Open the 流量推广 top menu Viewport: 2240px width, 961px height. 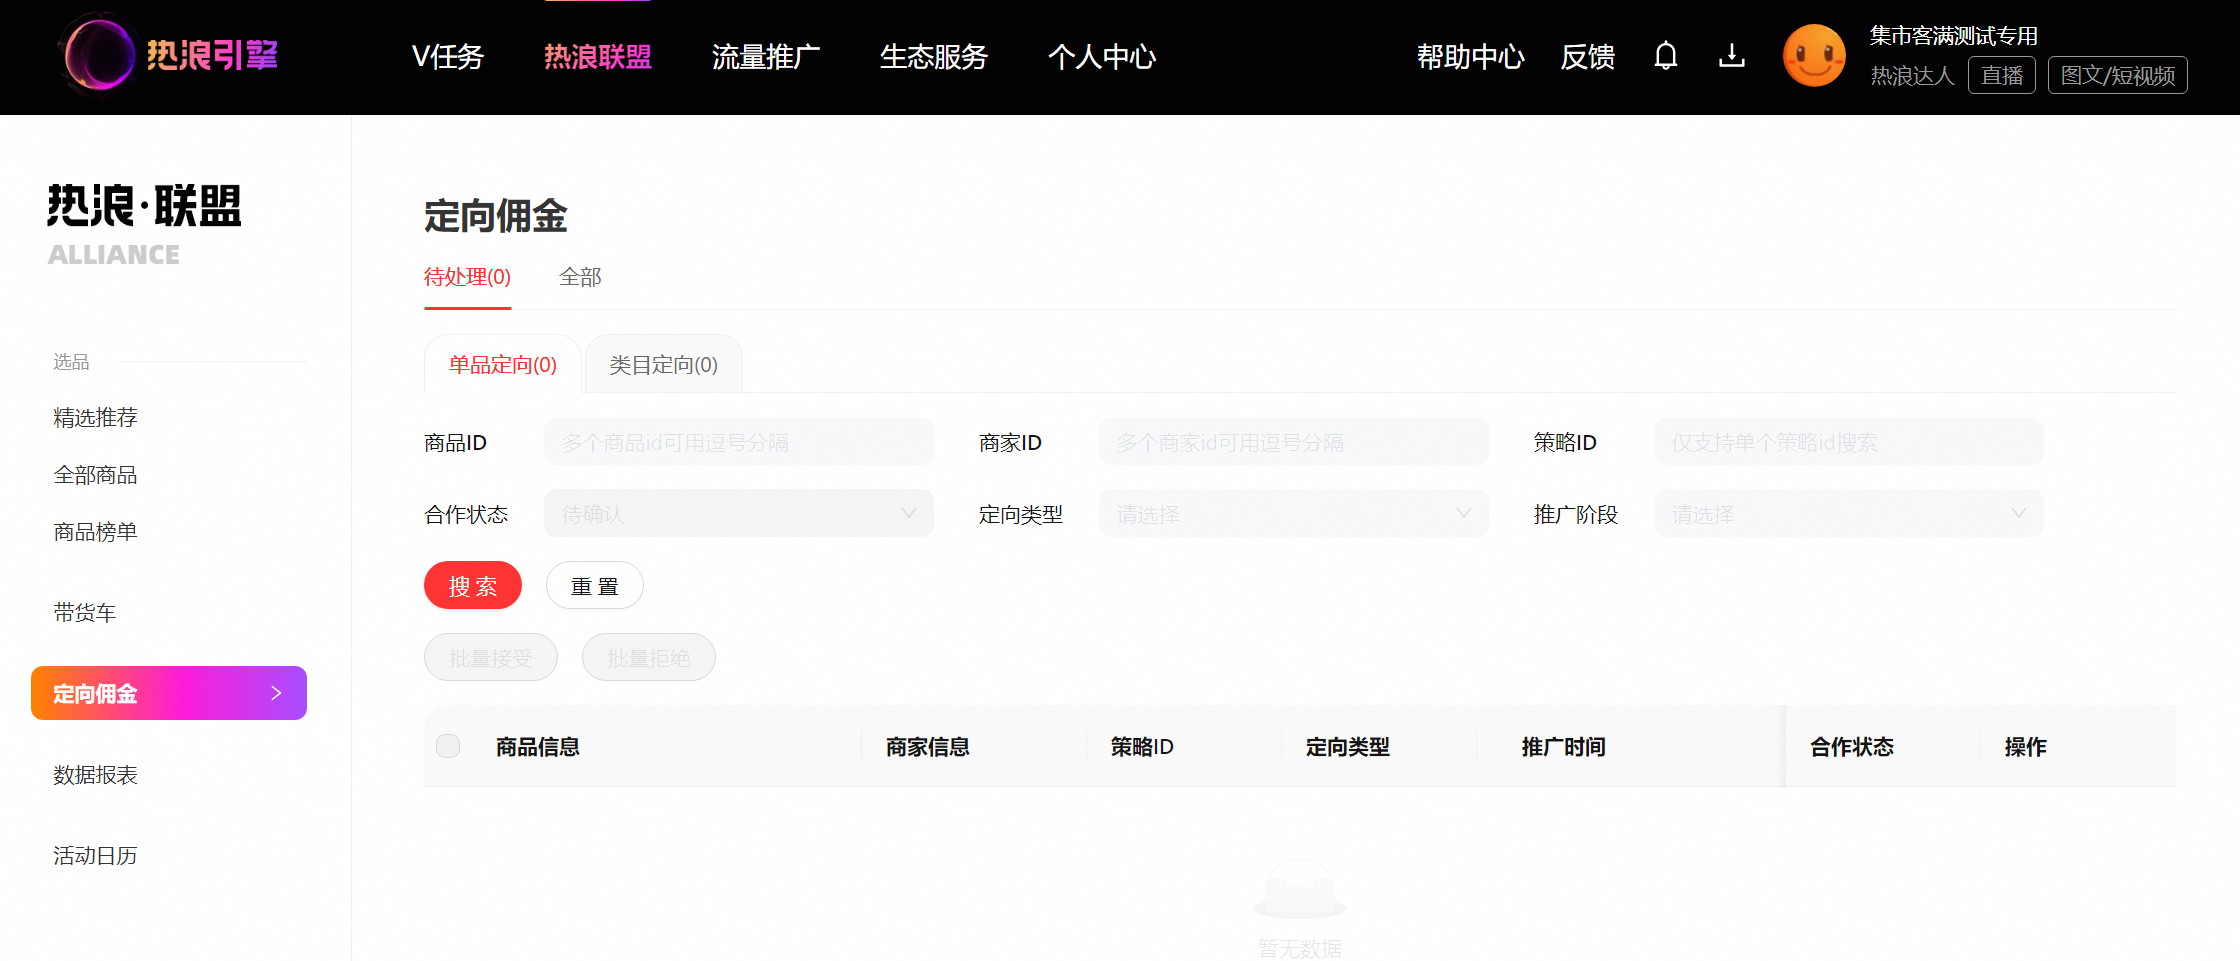766,57
